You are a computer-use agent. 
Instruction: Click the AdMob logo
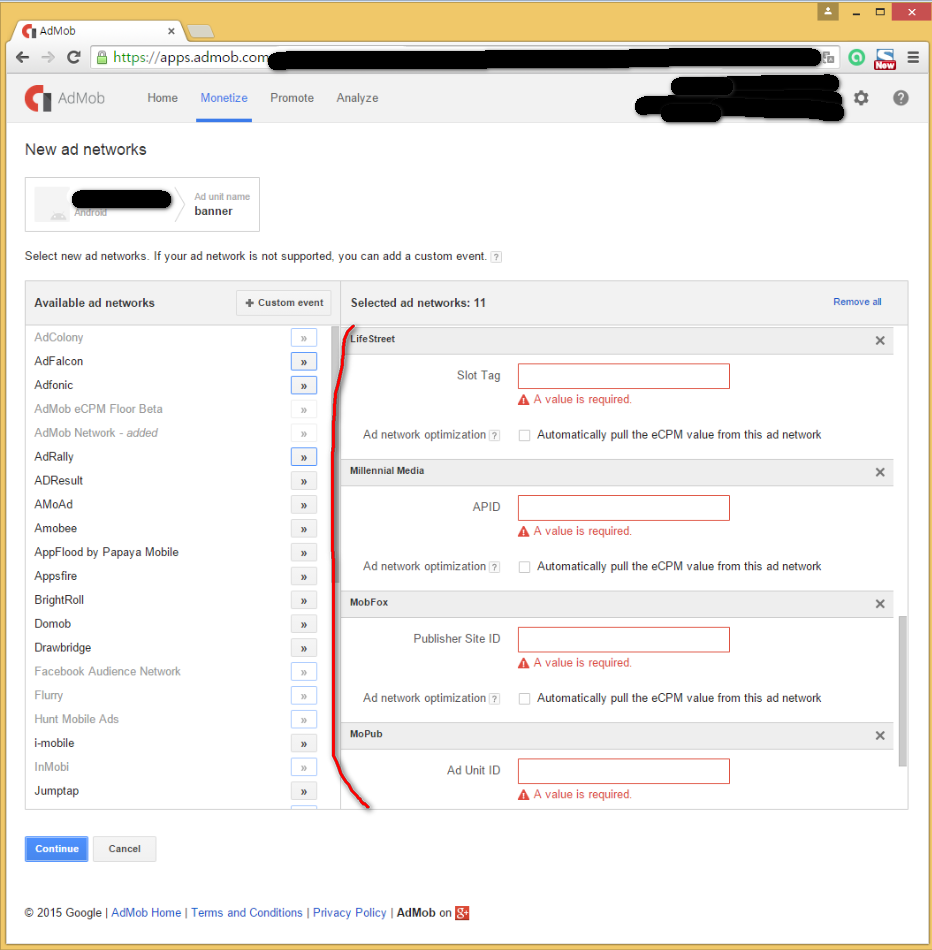pos(65,98)
